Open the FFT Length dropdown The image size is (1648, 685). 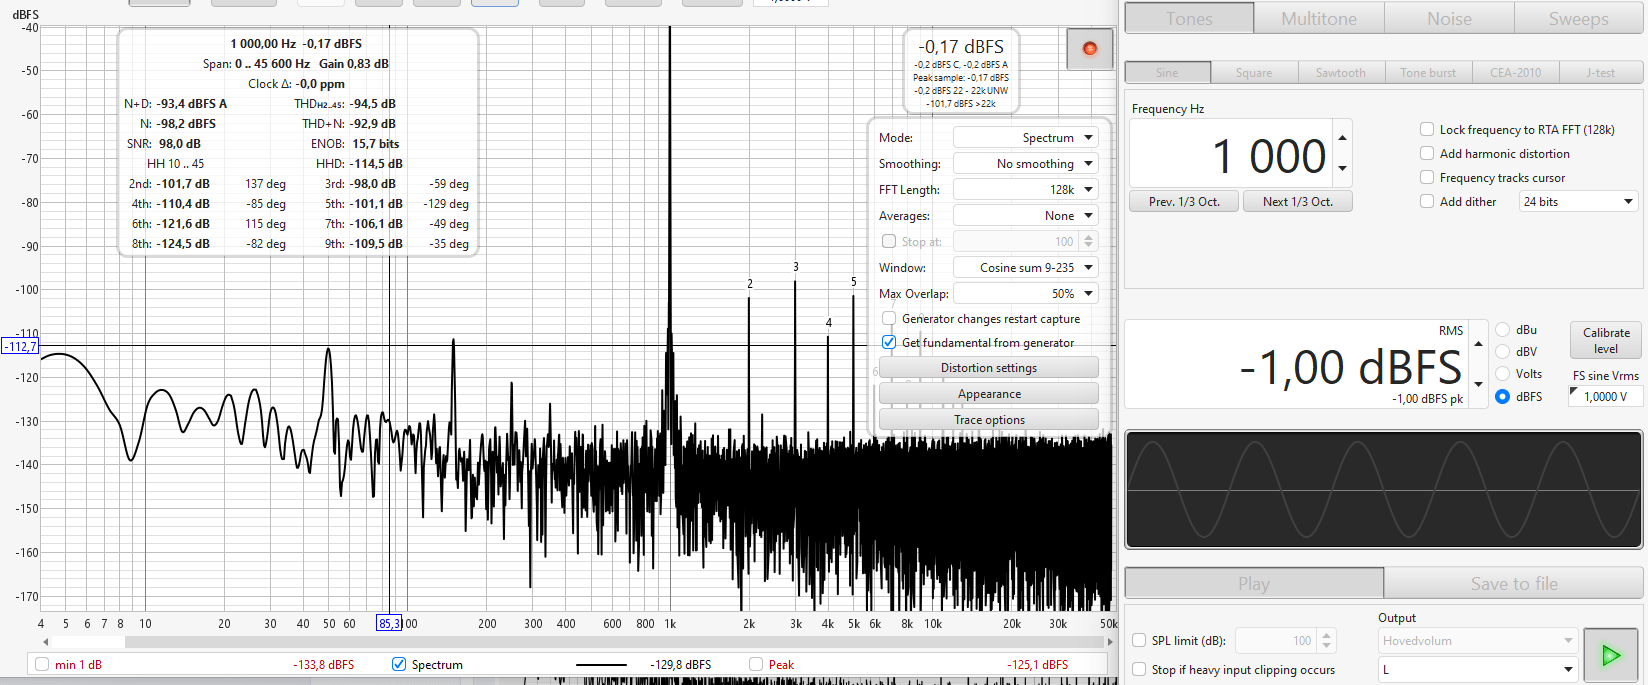1026,189
